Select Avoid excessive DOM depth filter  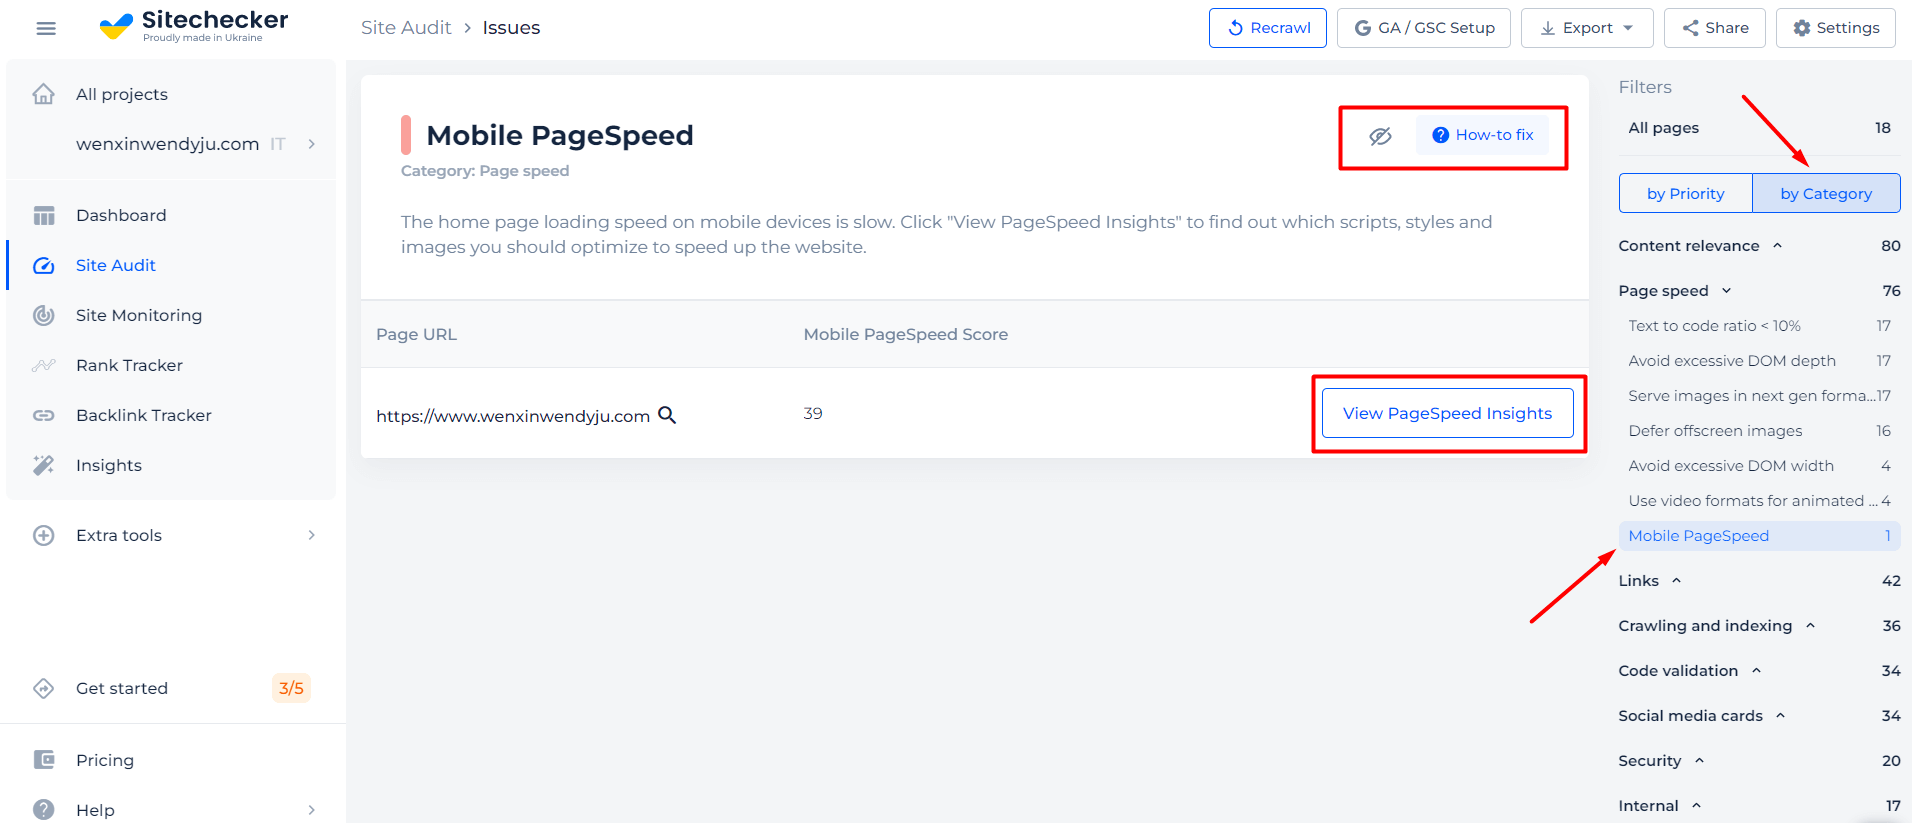(1760, 361)
